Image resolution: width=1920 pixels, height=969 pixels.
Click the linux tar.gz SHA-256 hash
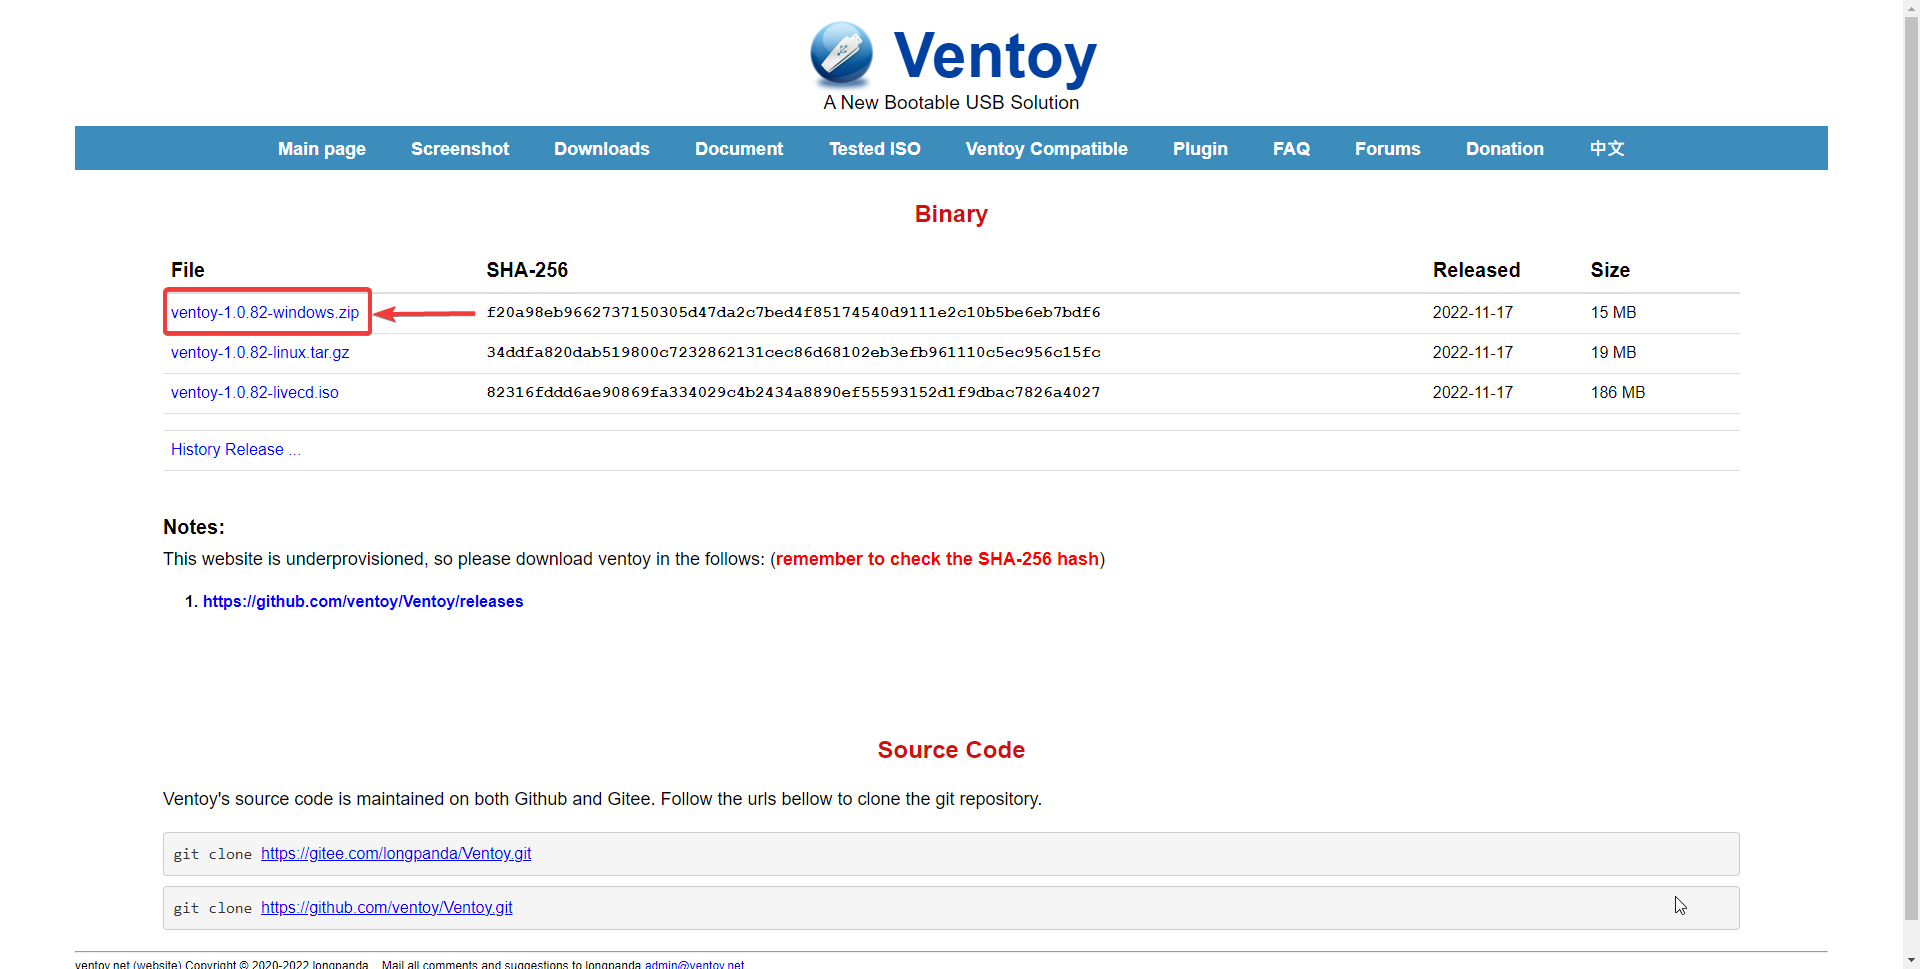pos(793,353)
